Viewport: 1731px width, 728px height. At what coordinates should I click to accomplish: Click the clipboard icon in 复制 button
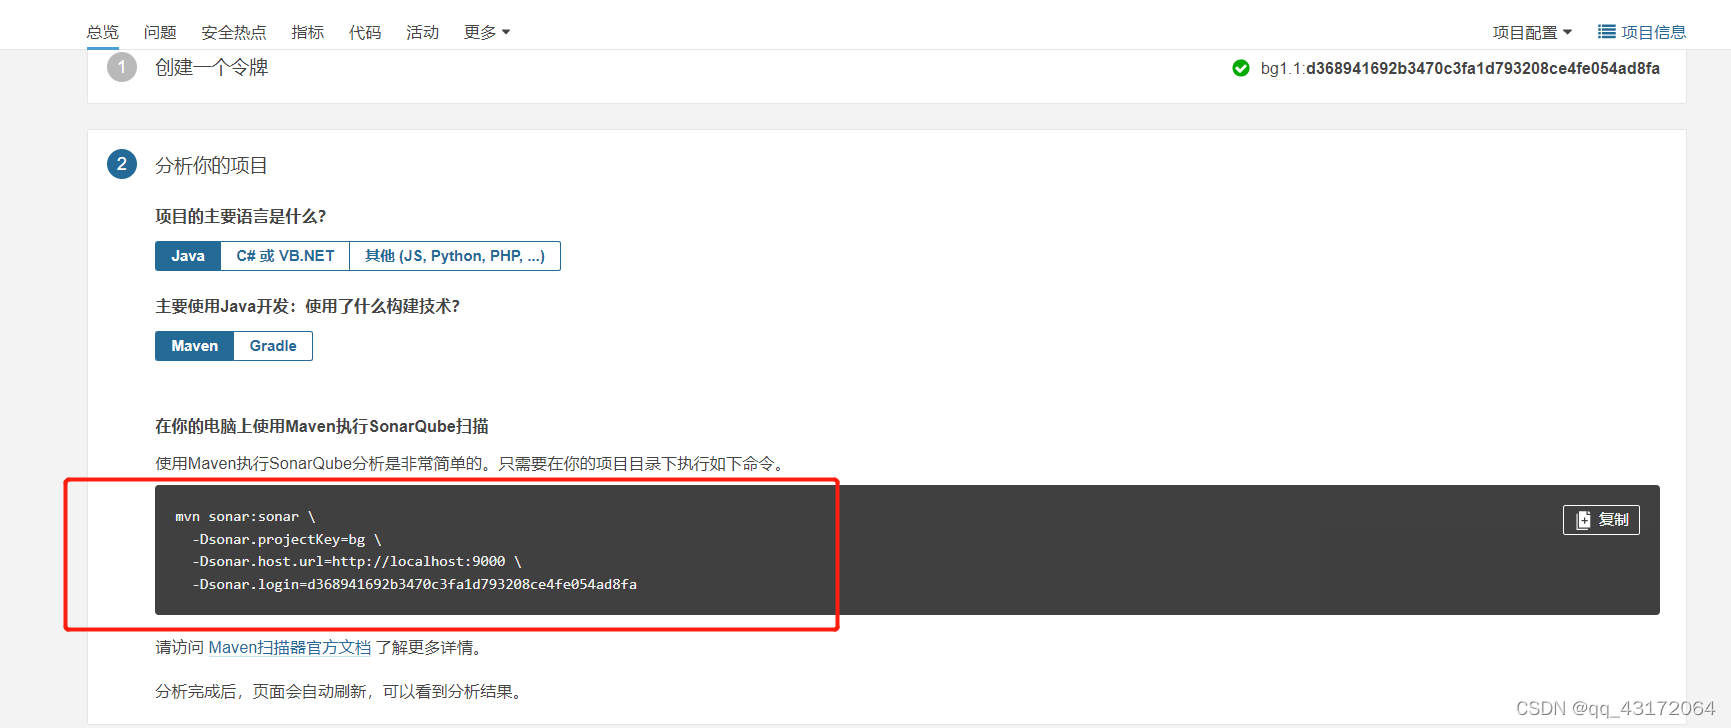tap(1583, 520)
